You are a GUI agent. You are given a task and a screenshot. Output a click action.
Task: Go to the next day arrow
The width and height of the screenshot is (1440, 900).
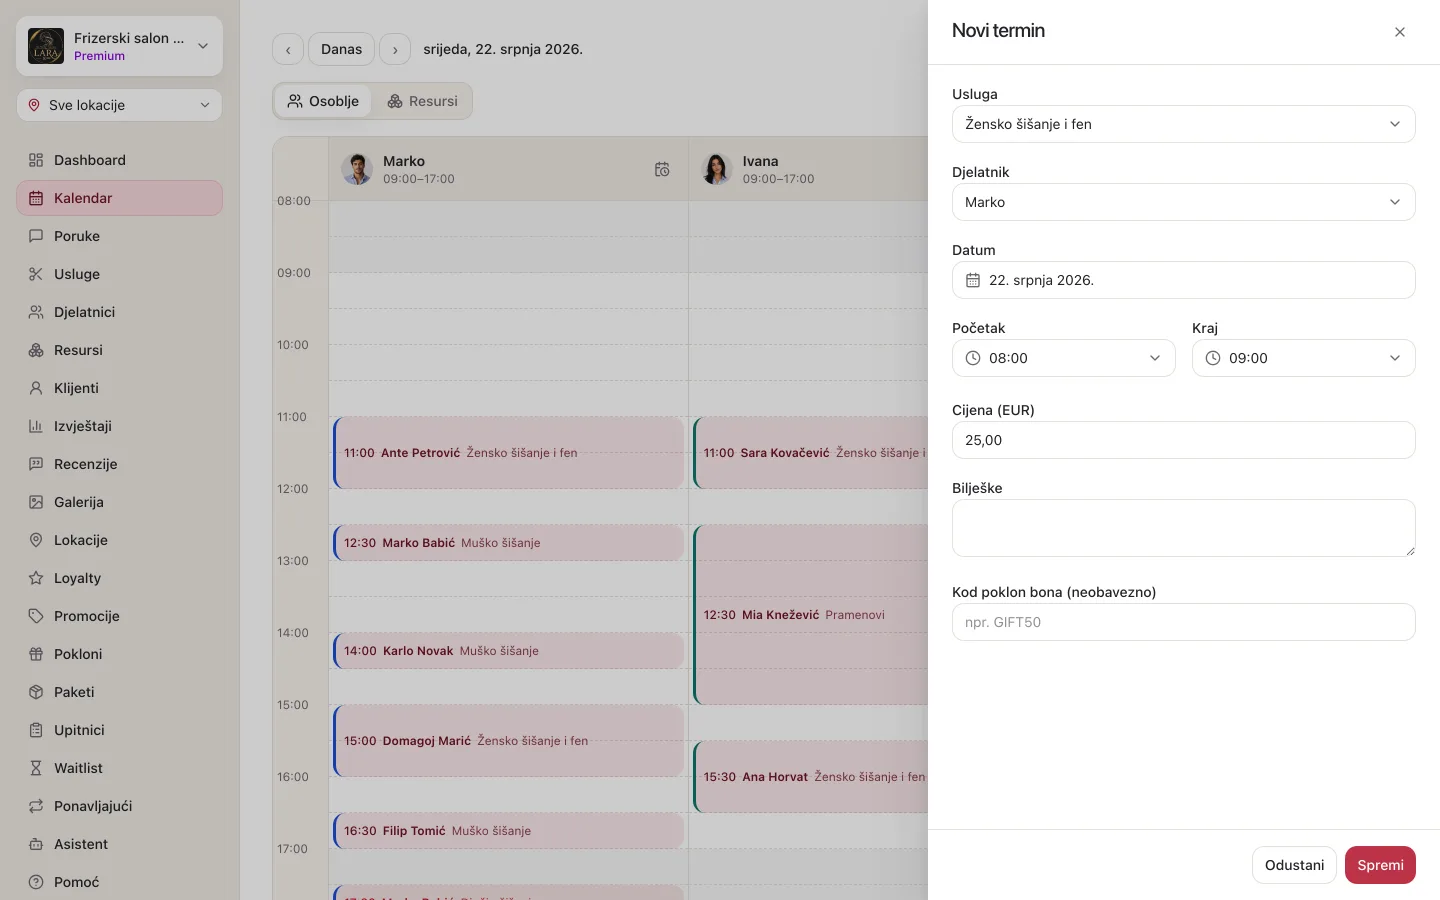click(395, 49)
